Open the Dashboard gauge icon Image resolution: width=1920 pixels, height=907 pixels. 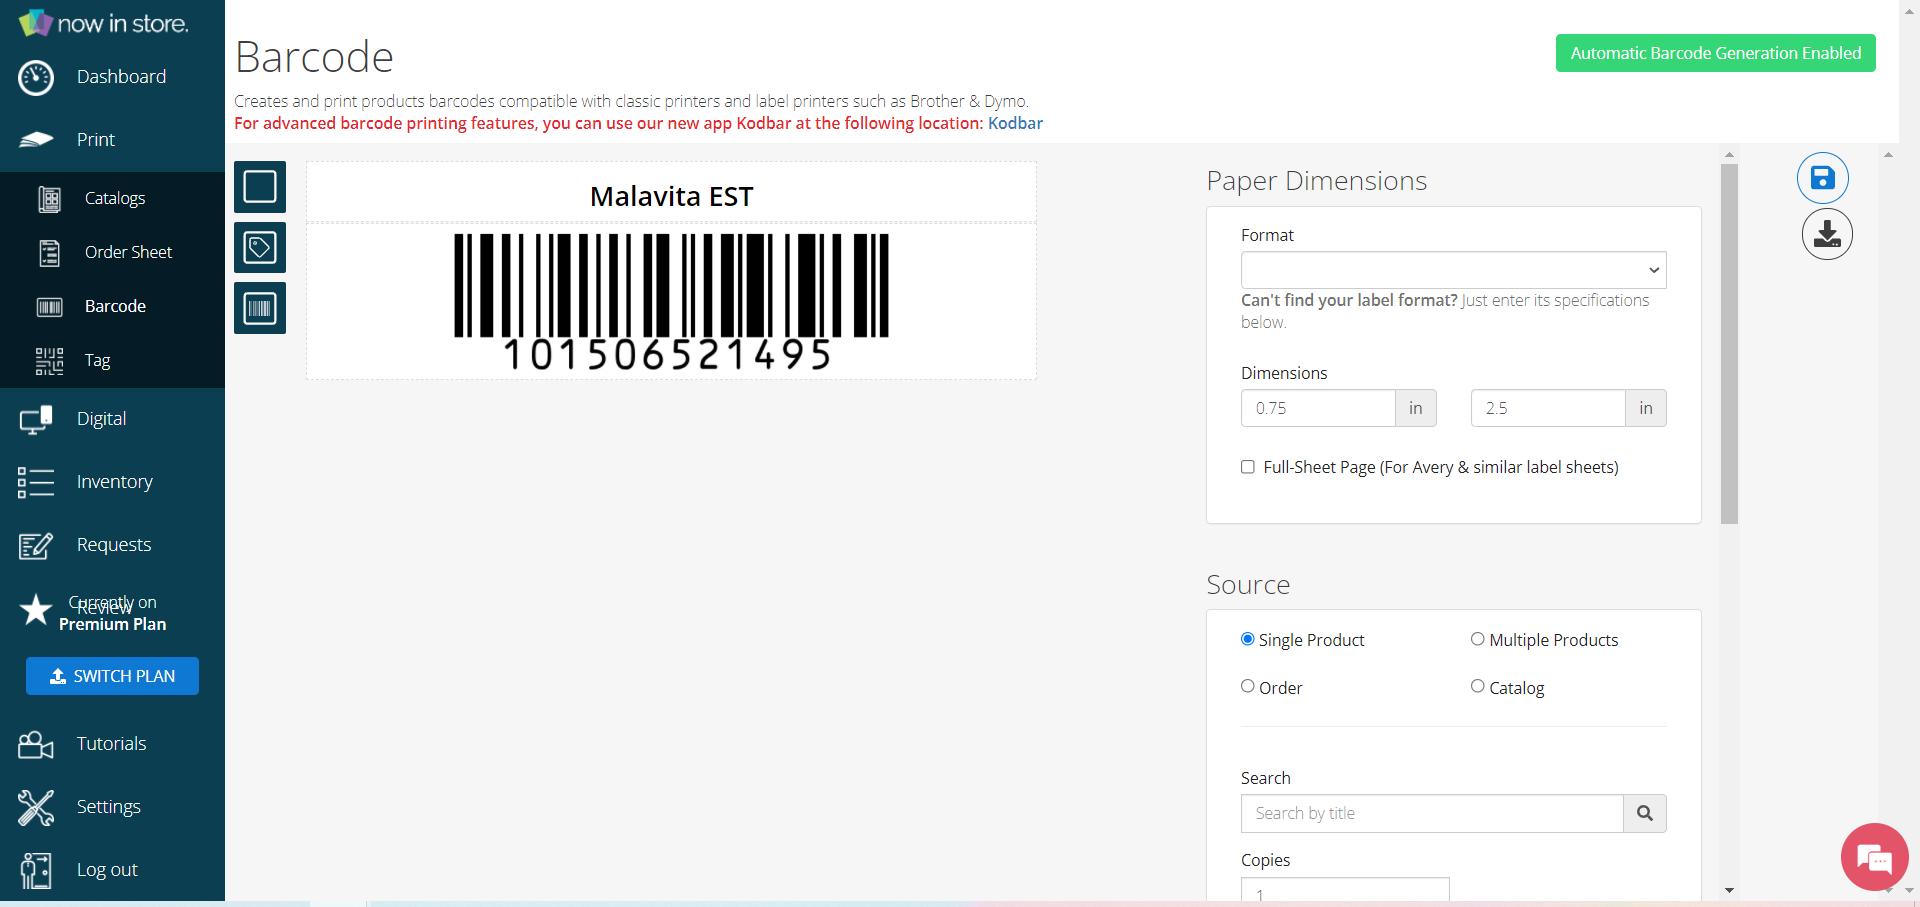36,77
